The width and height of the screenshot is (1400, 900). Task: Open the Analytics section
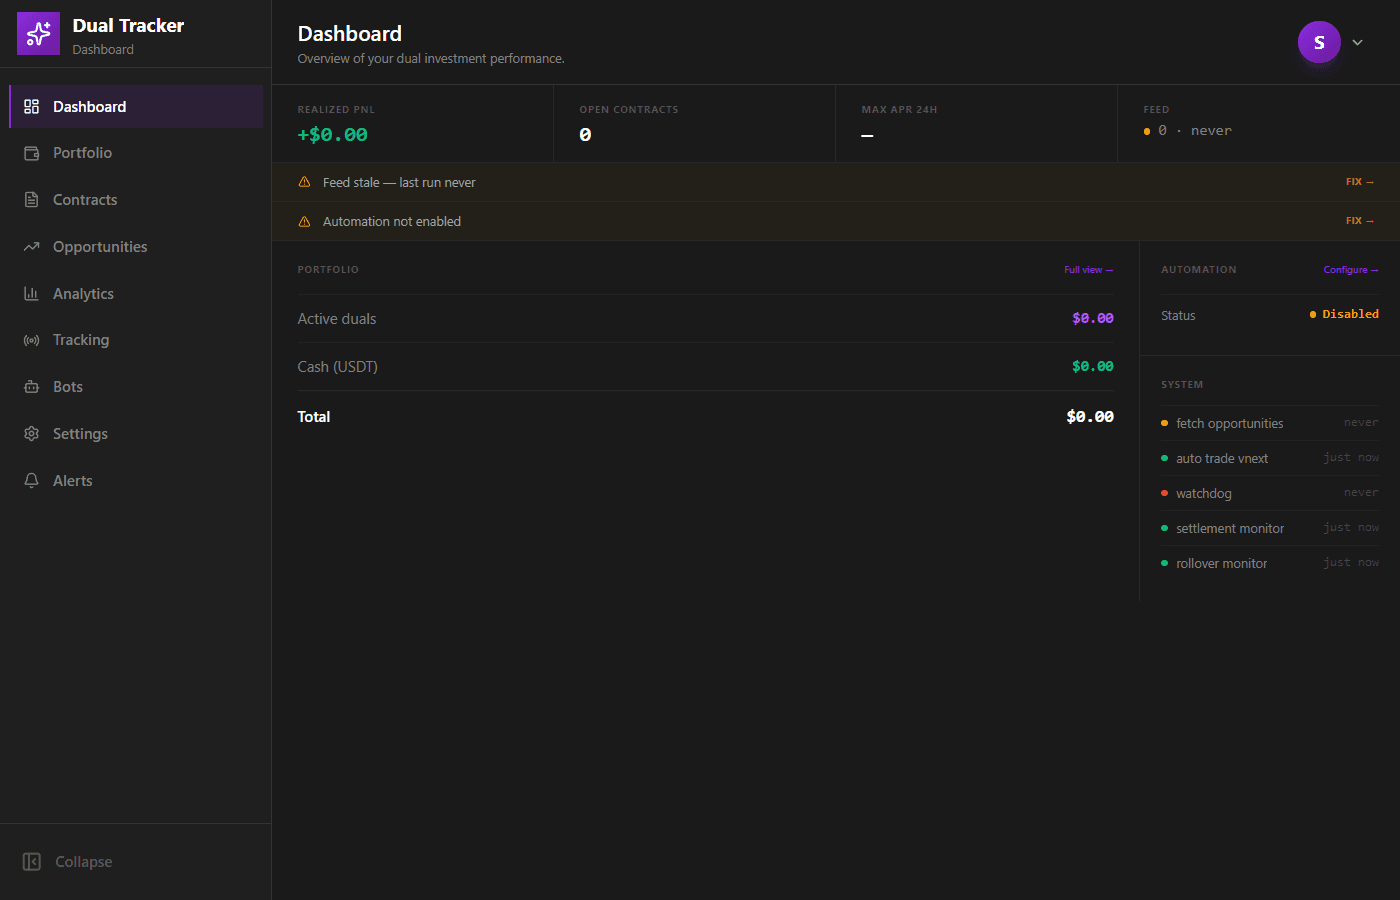[x=136, y=294]
